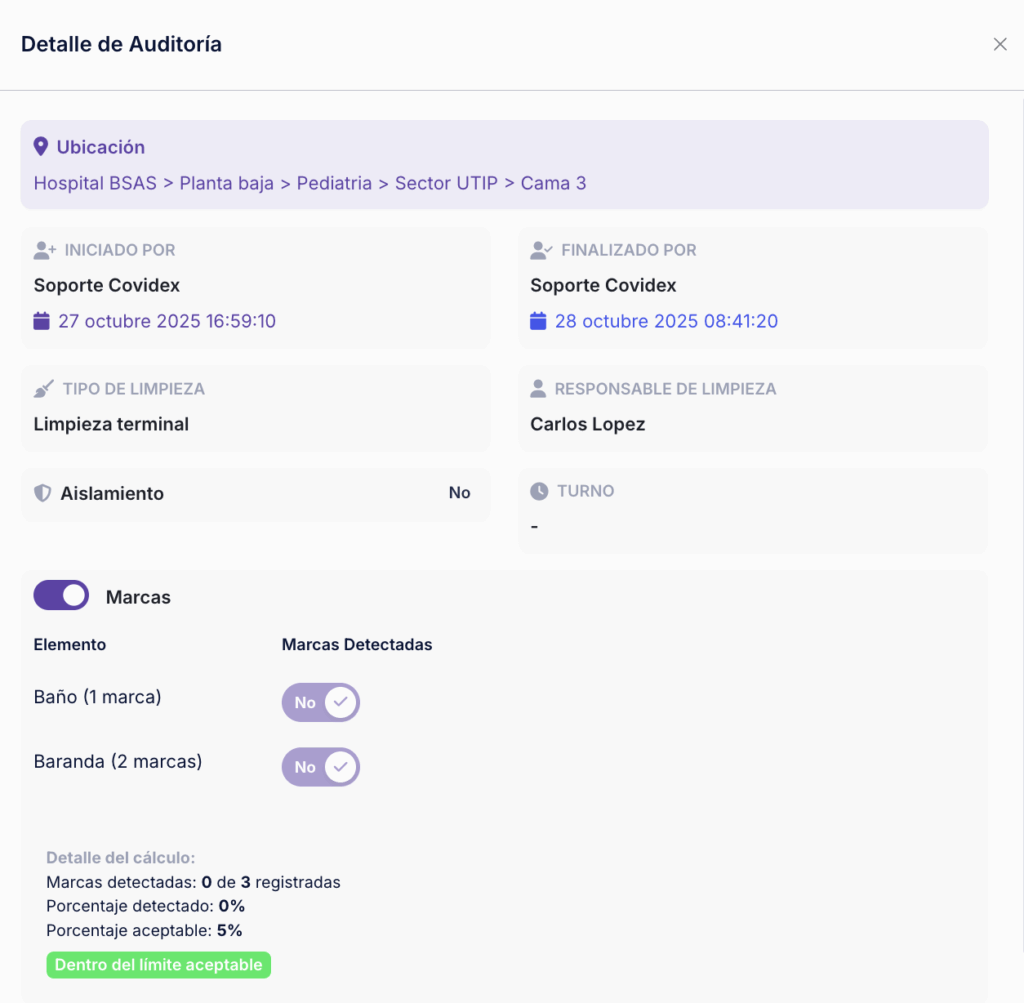1024x1003 pixels.
Task: Click the Marcas Detectadas column header
Action: click(x=357, y=645)
